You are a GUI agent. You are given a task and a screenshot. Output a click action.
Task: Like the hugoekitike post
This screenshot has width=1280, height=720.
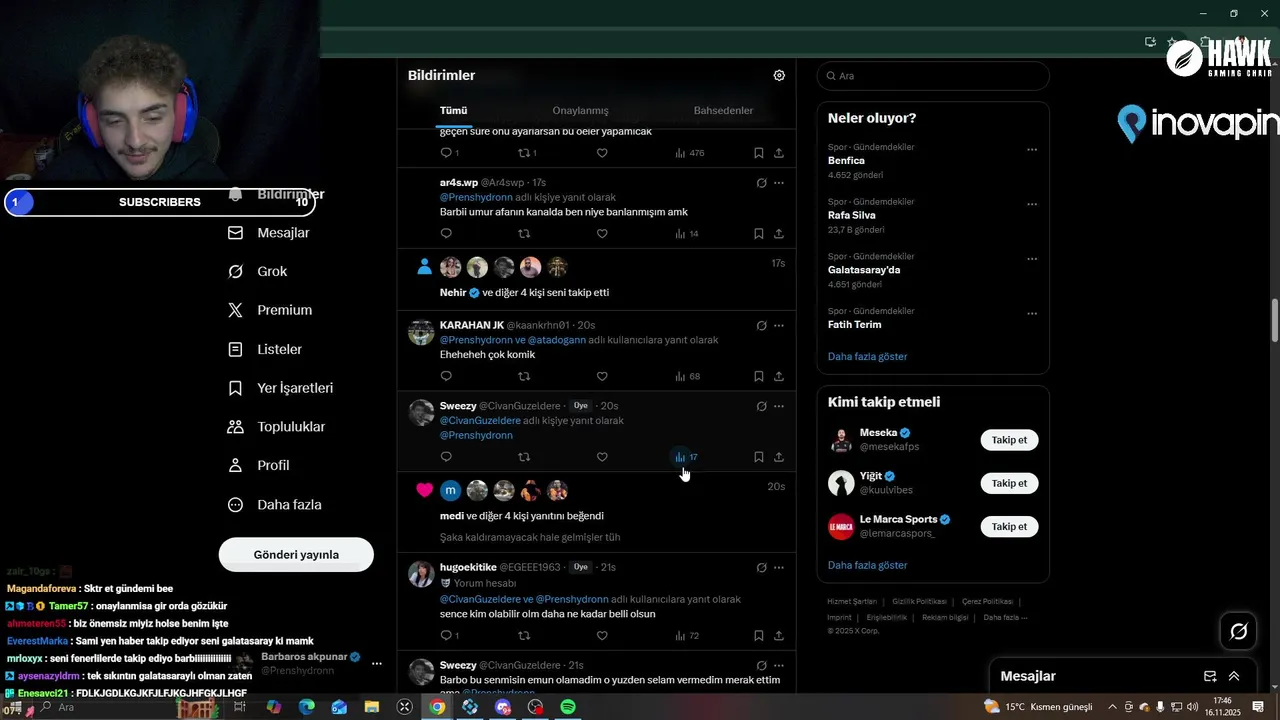[x=602, y=636]
